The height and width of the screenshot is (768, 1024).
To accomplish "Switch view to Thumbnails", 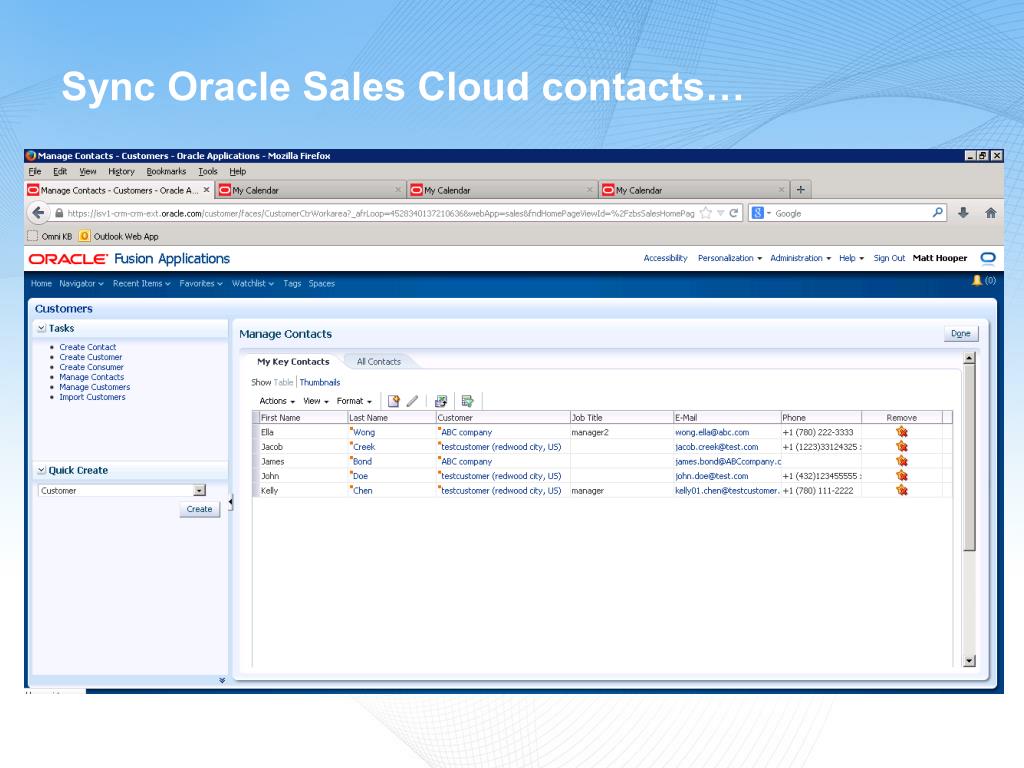I will [319, 383].
